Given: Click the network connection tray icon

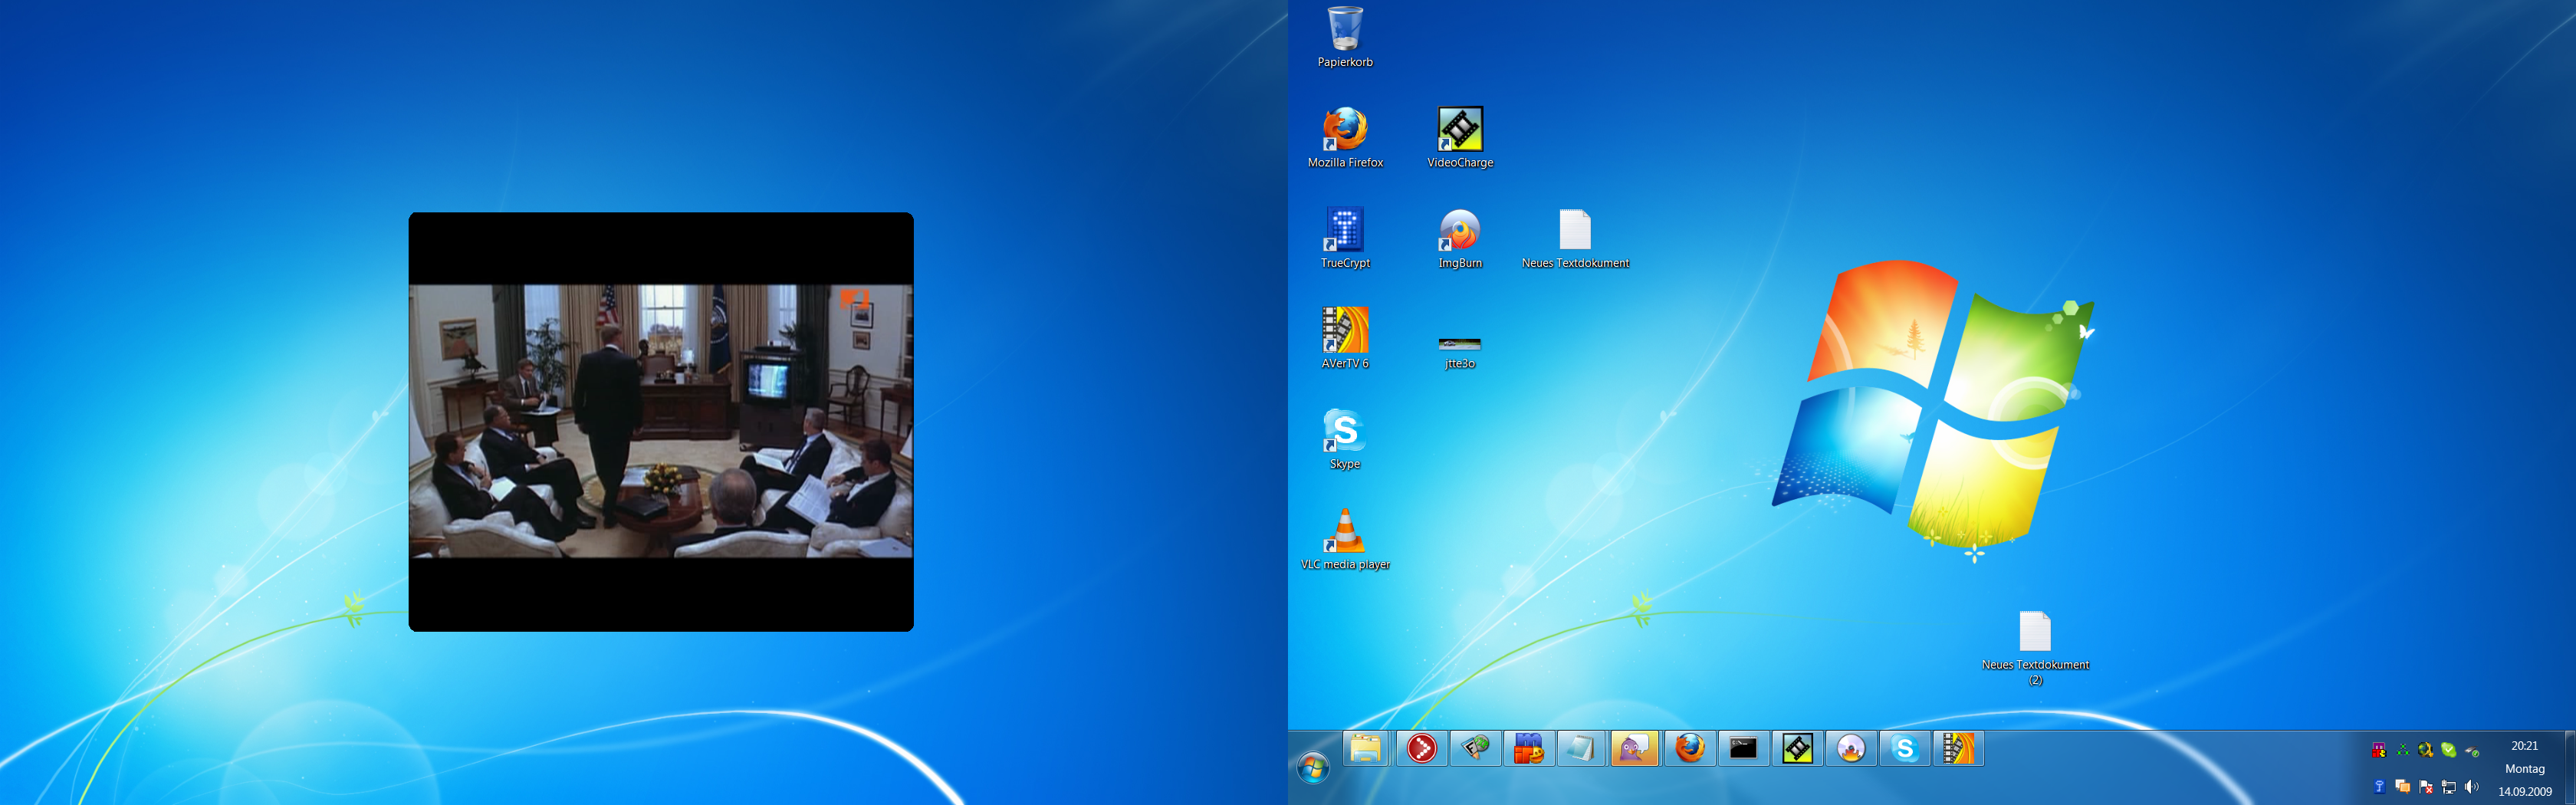Looking at the screenshot, I should click(2448, 787).
